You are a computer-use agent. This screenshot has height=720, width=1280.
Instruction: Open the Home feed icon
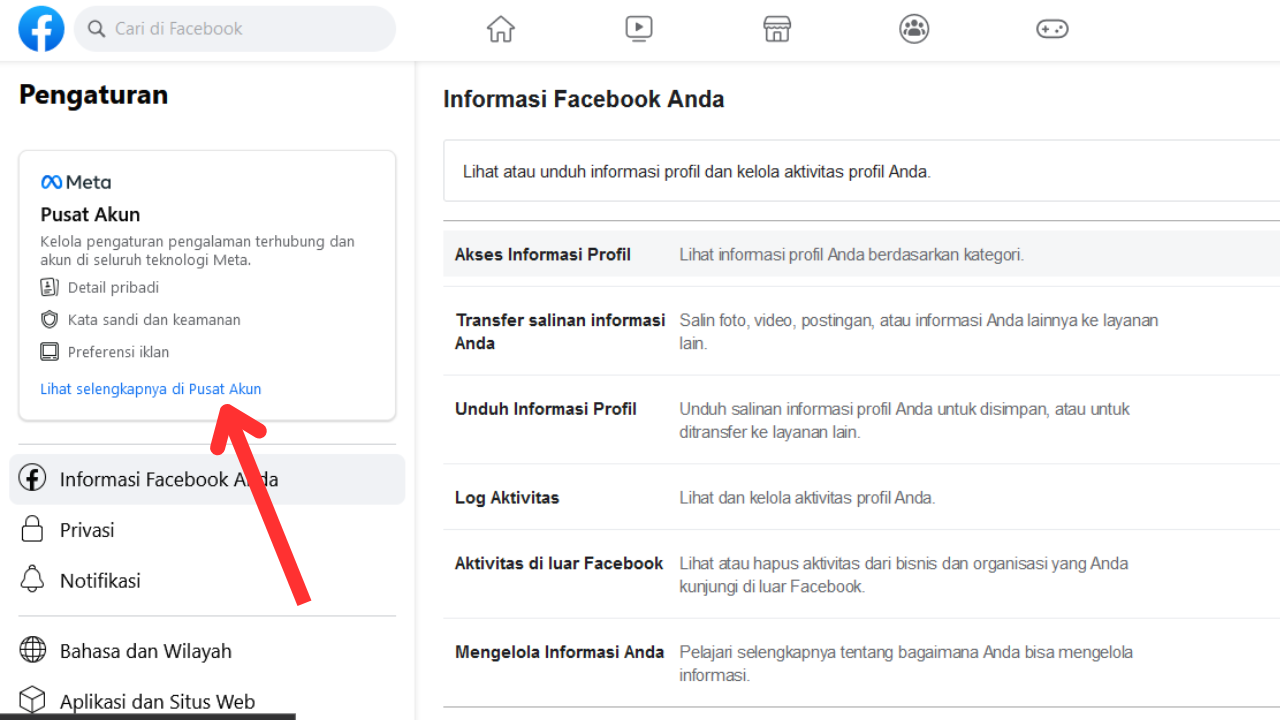pyautogui.click(x=501, y=29)
